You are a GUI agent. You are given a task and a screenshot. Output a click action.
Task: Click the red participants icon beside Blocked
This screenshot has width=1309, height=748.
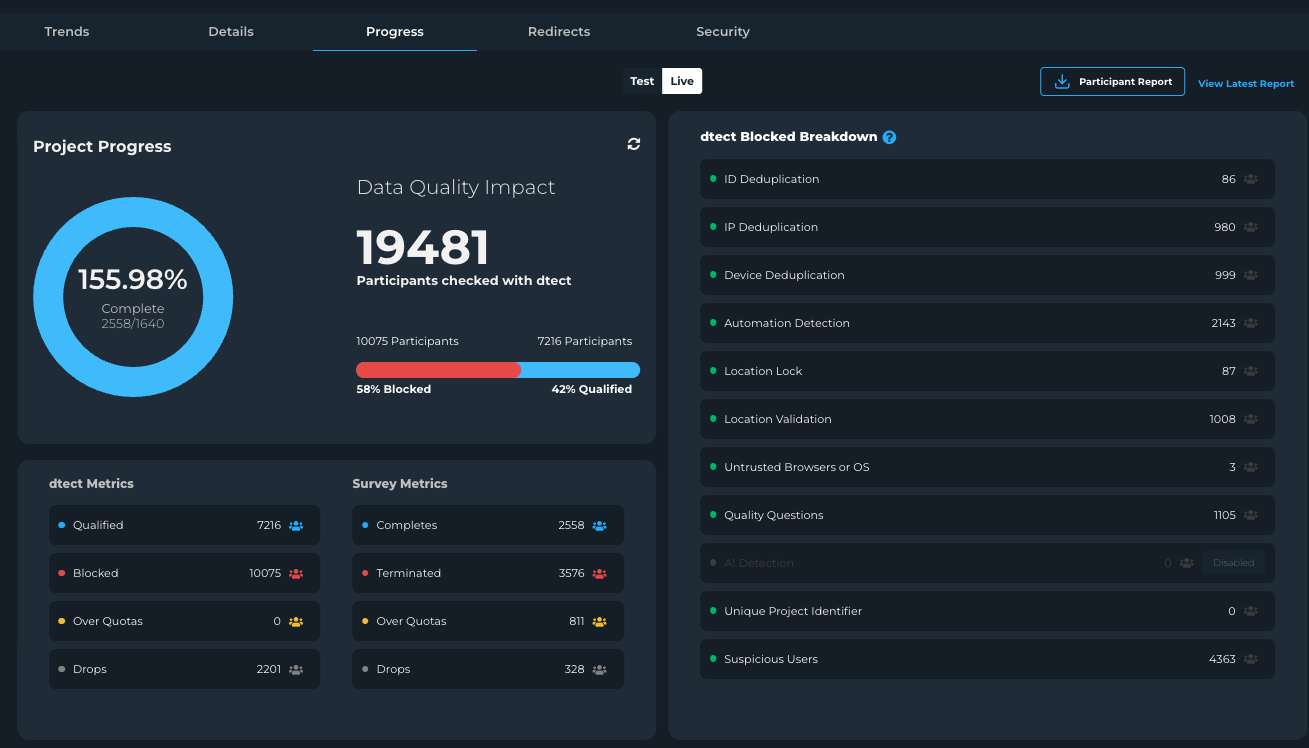pyautogui.click(x=296, y=573)
